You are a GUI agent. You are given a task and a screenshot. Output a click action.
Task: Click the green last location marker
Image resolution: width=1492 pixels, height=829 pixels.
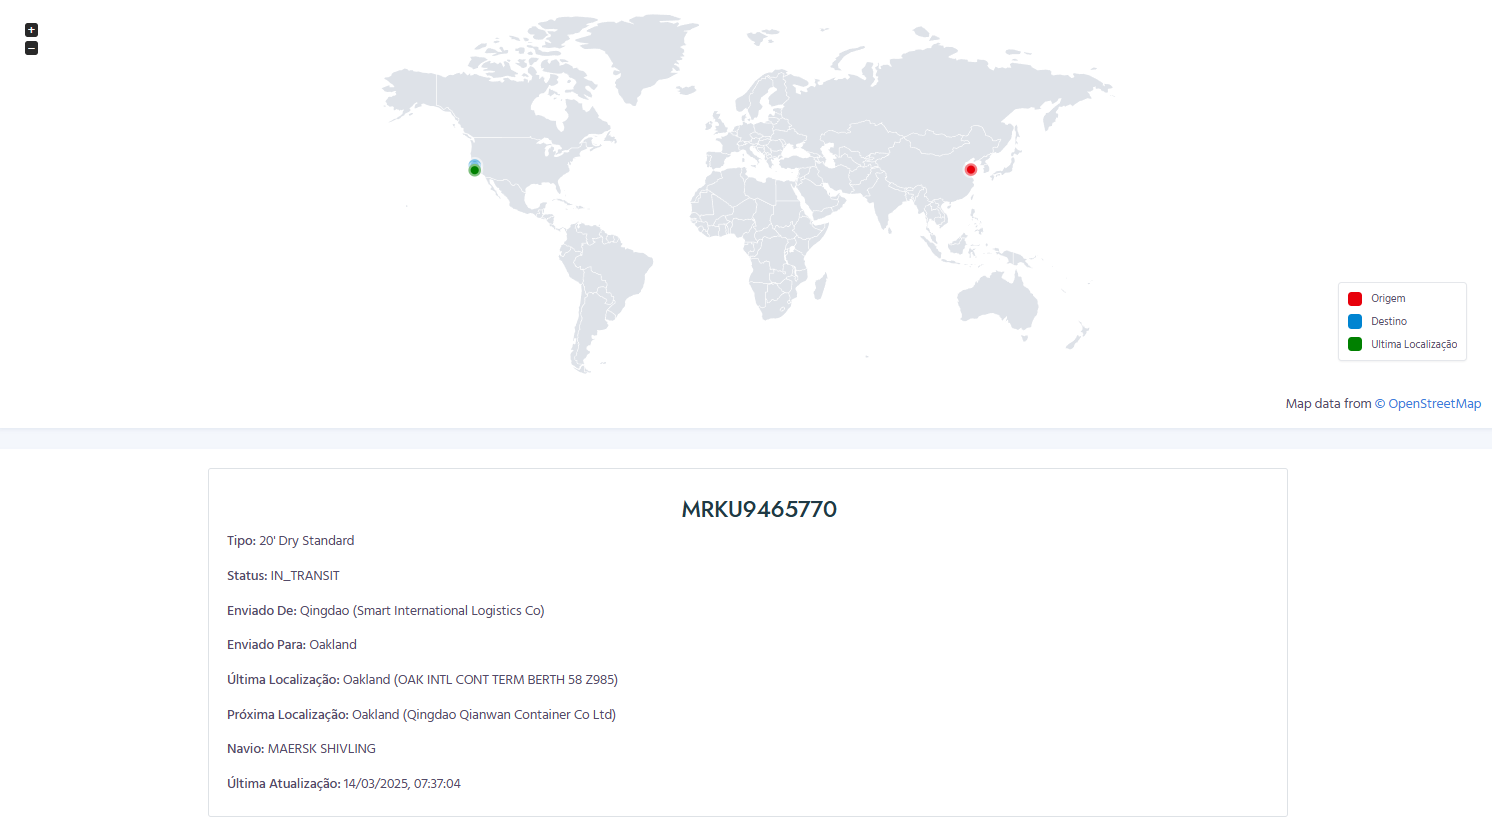click(x=475, y=171)
